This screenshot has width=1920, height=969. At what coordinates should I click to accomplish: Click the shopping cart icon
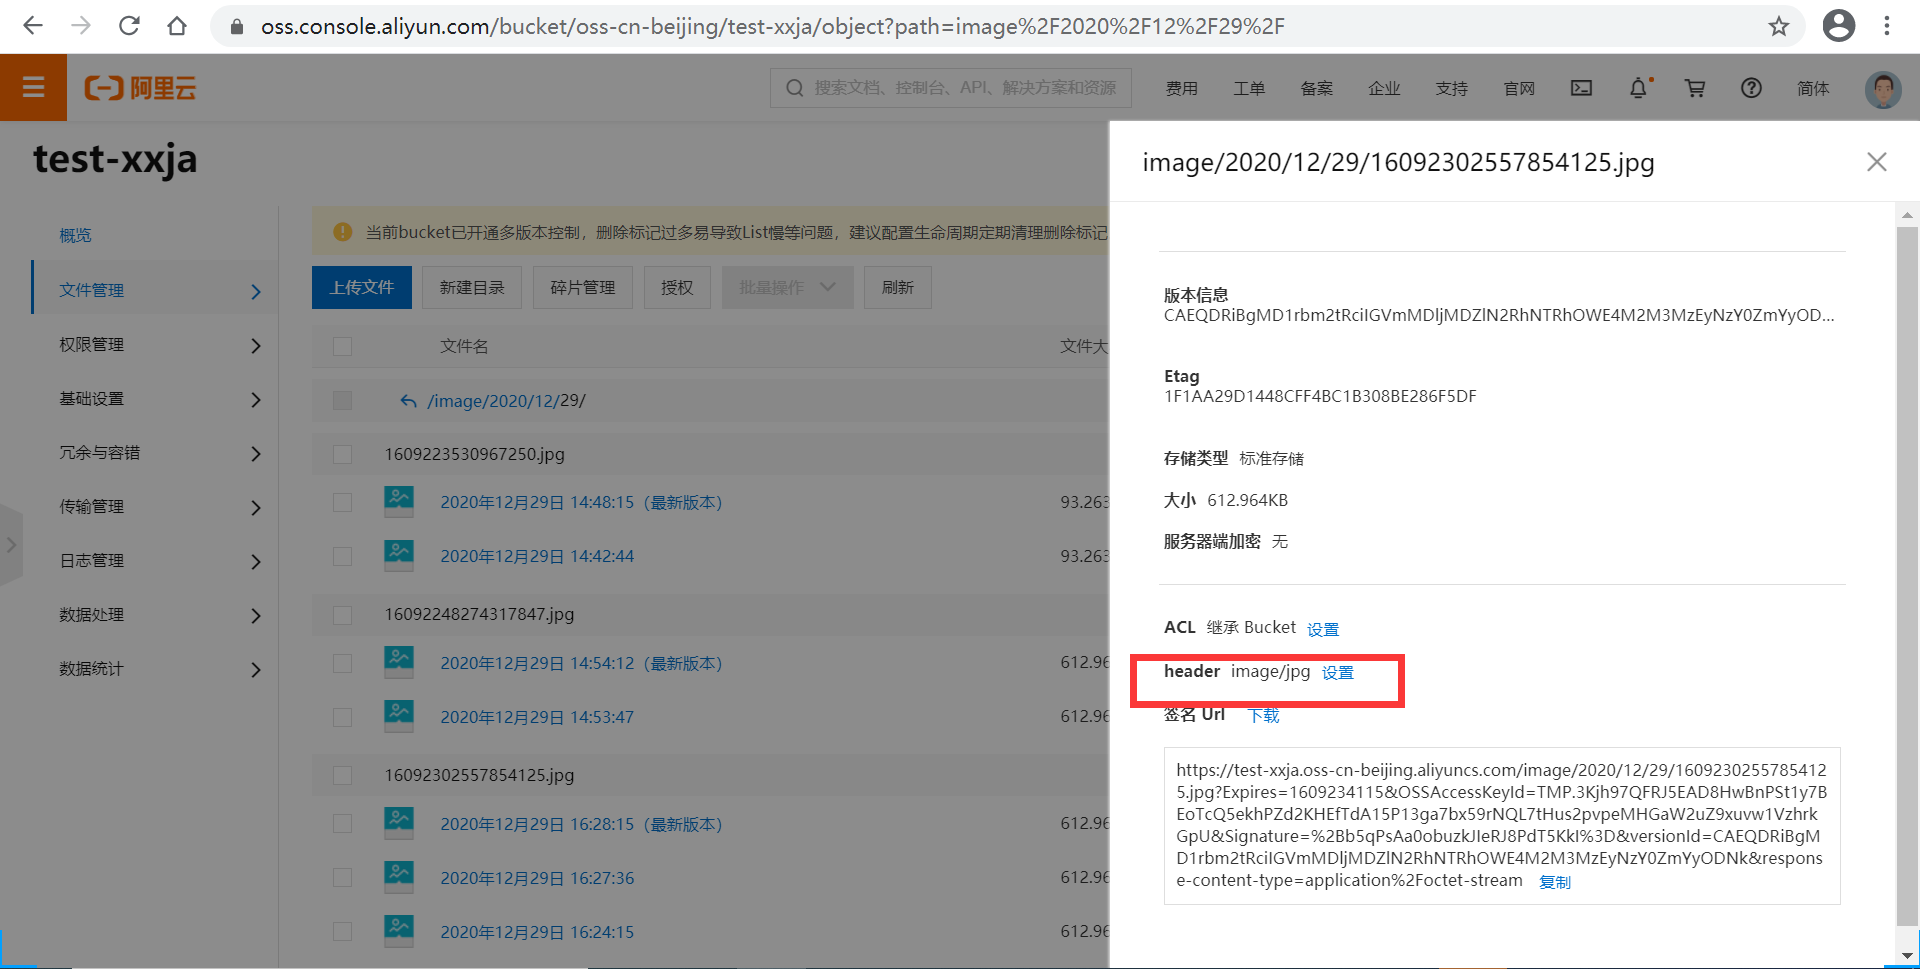[x=1694, y=88]
